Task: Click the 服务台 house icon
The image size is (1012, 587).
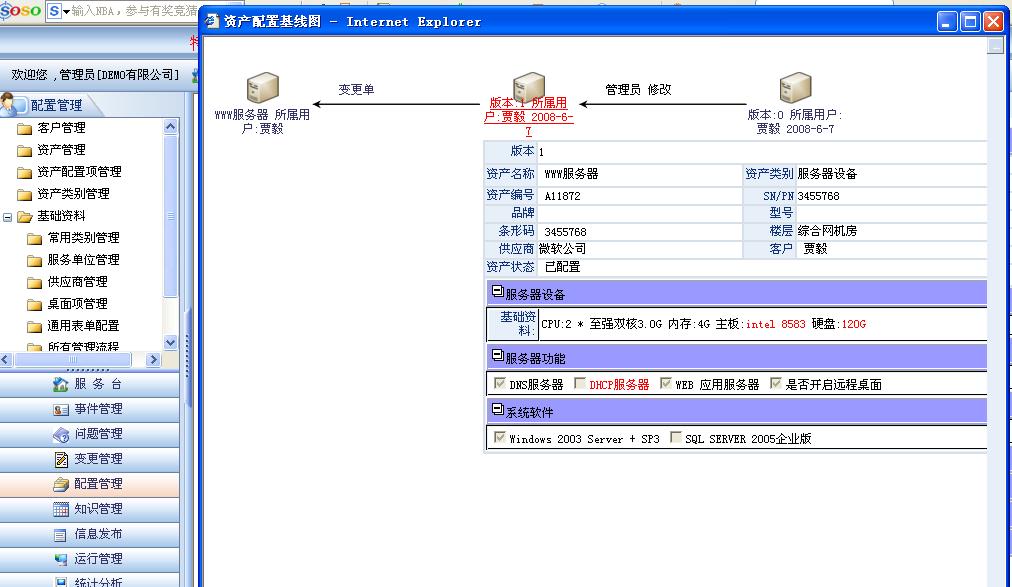Action: pos(61,384)
